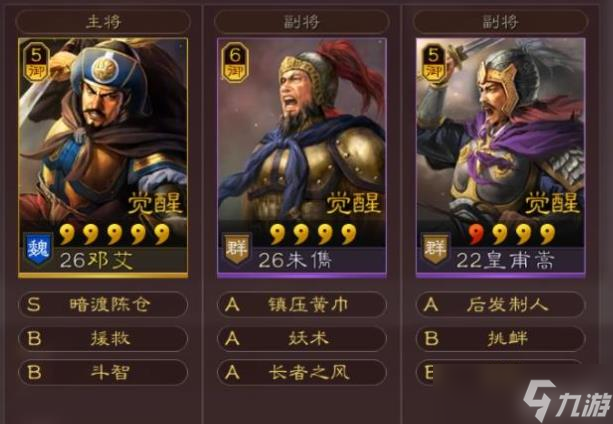613x424 pixels.
Task: Click the red star on 皇甫嵩's card
Action: coord(476,234)
